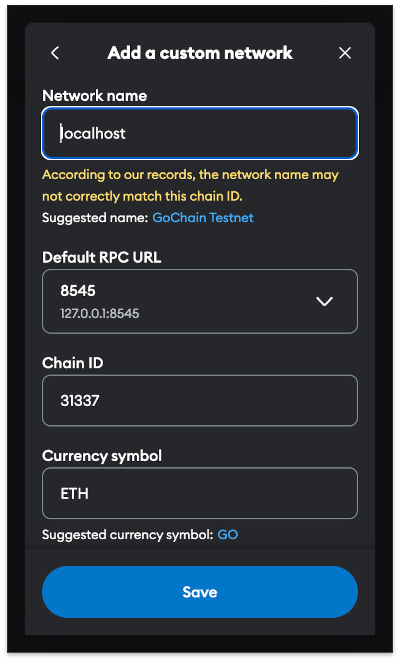Focus the Network name field containing localhost

click(x=200, y=133)
